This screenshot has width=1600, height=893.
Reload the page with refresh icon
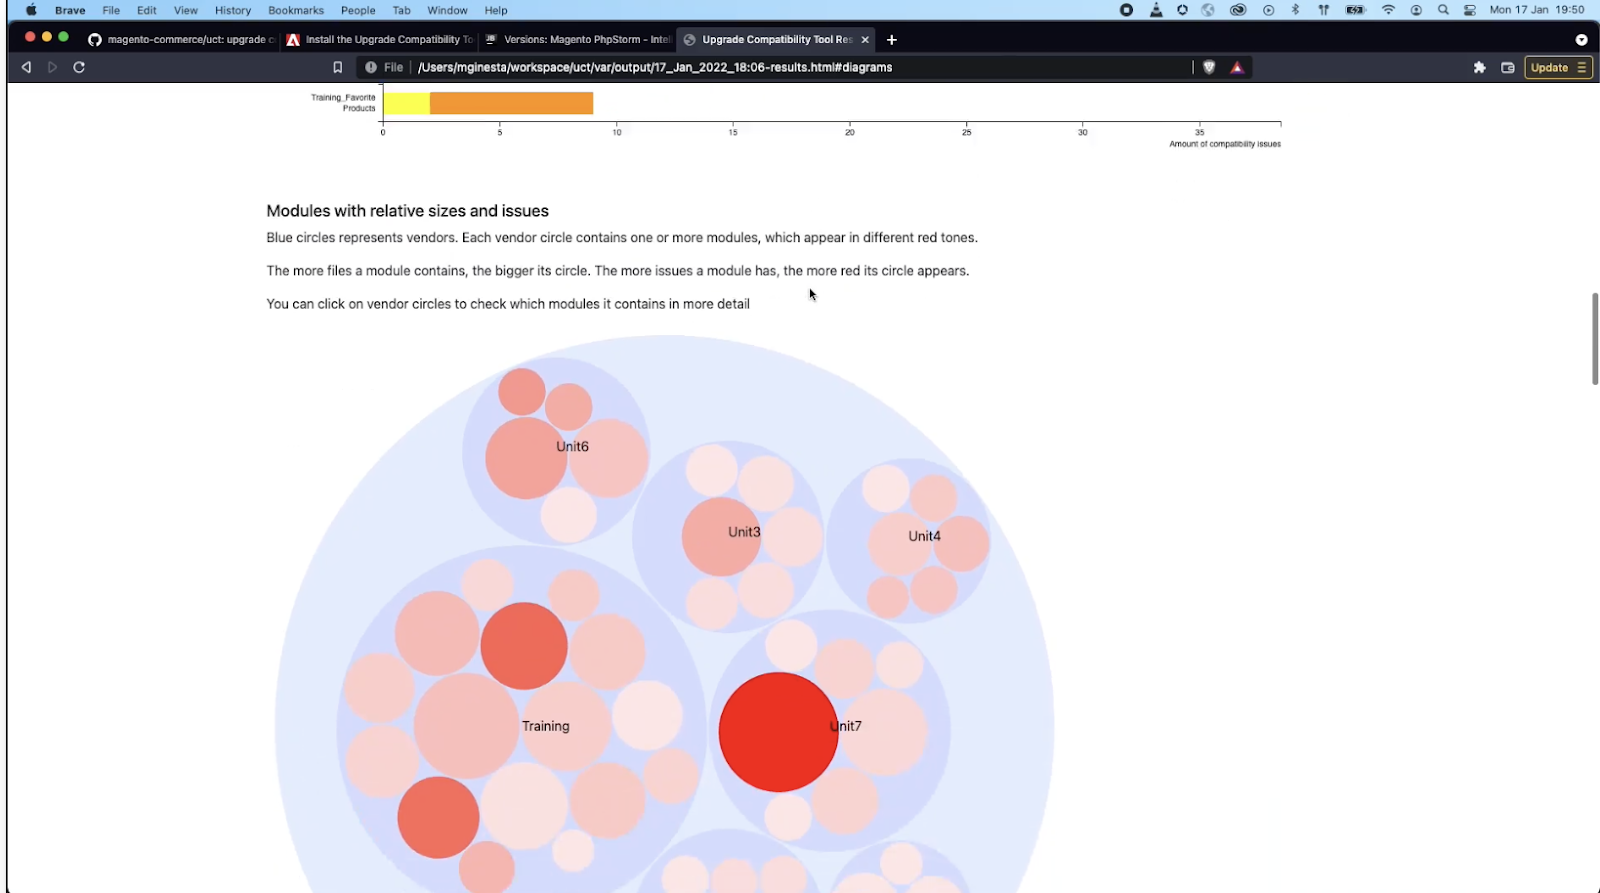click(x=79, y=67)
